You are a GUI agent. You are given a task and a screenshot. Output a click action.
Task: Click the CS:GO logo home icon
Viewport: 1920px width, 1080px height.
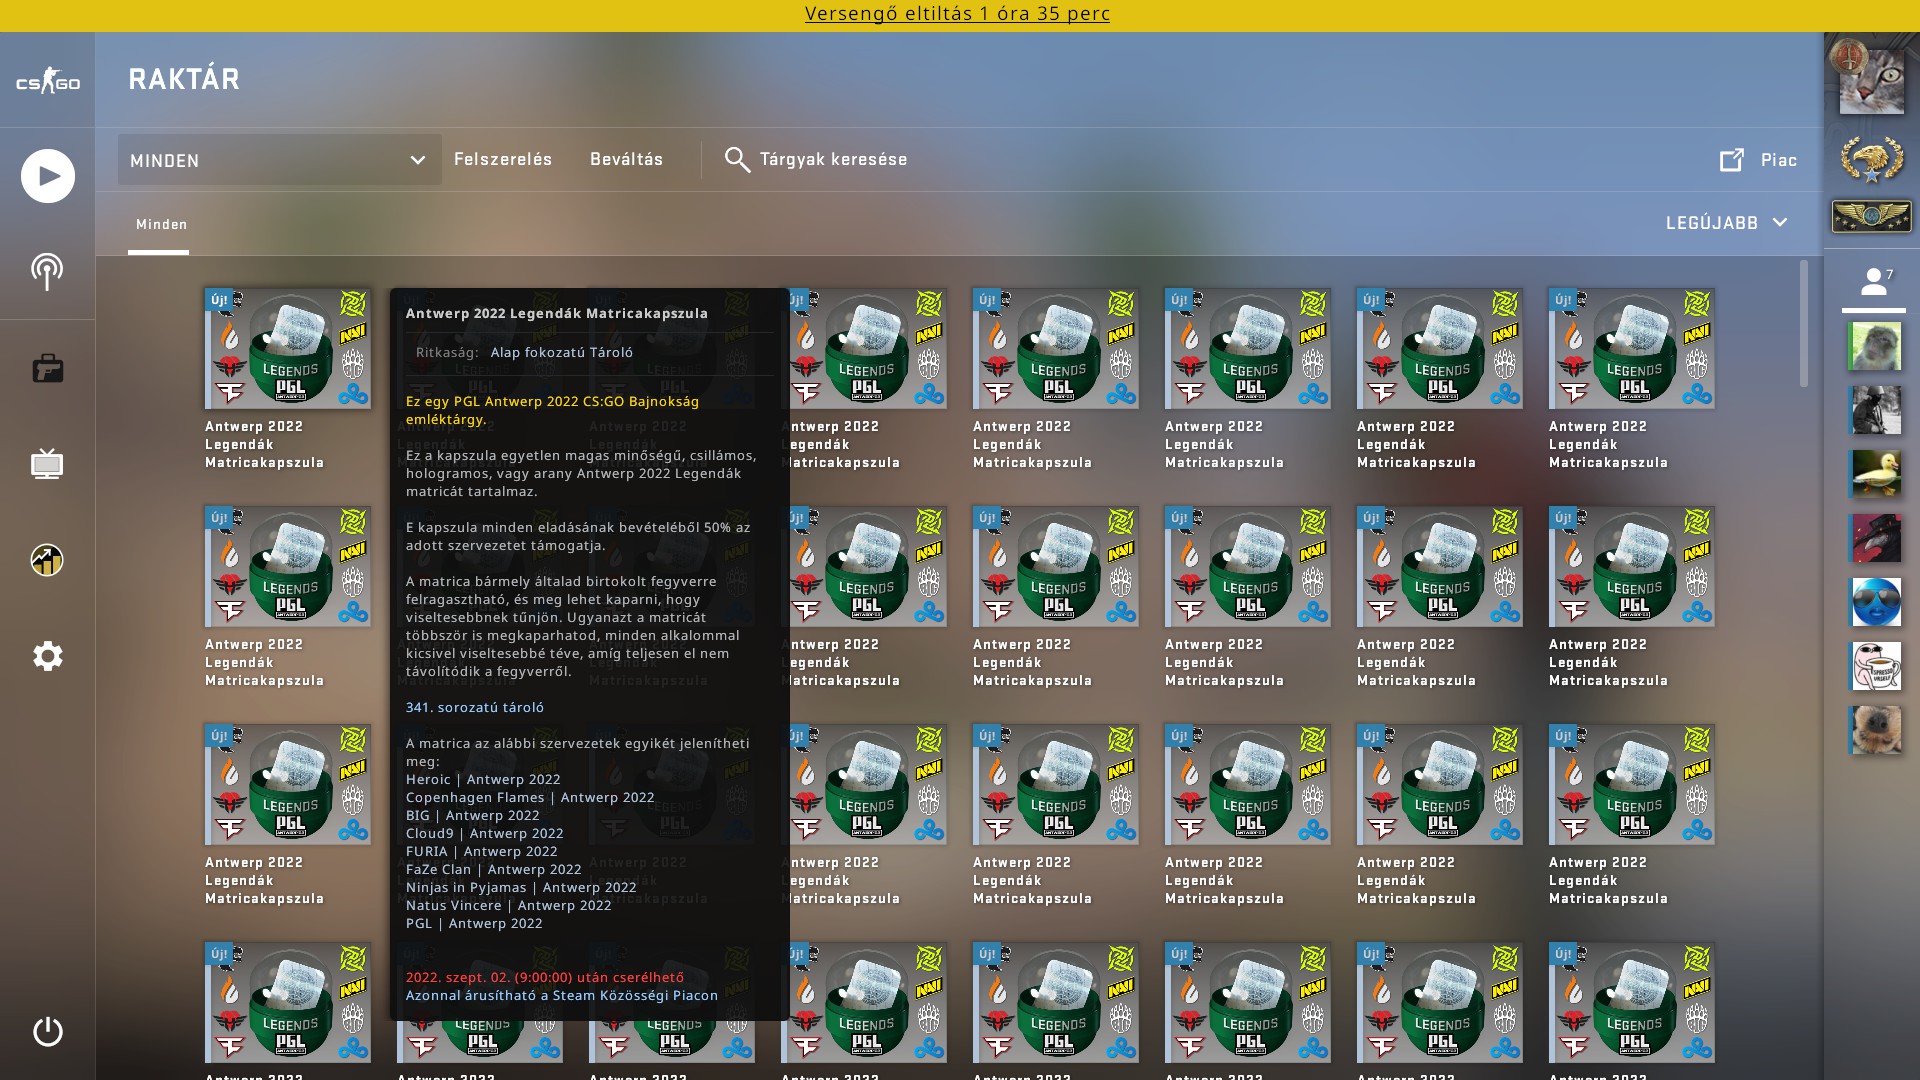pyautogui.click(x=47, y=82)
